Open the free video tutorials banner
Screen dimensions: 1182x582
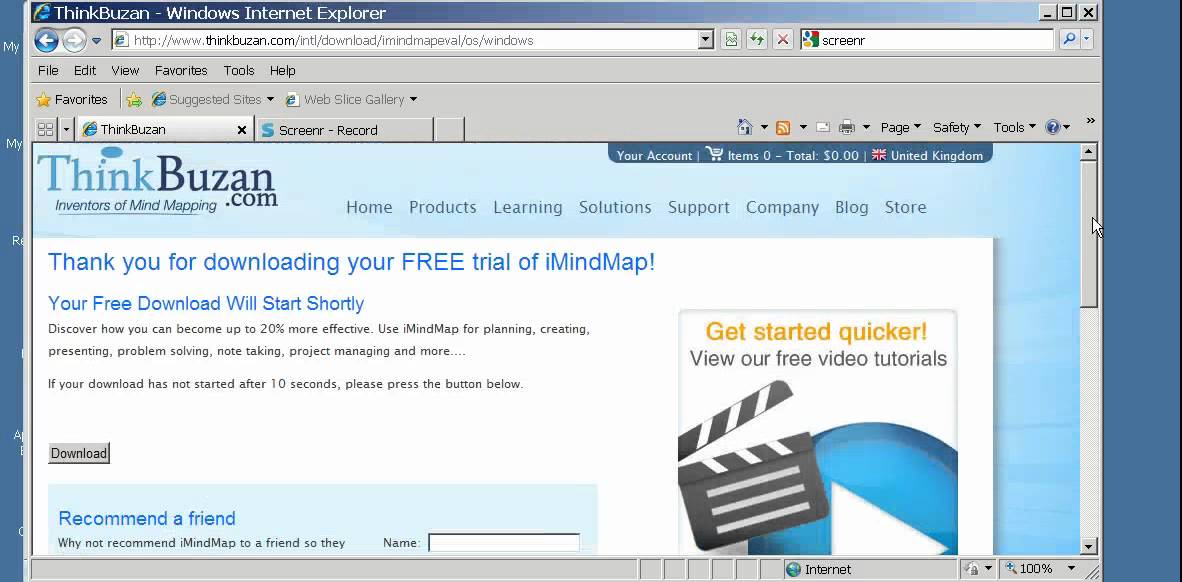pyautogui.click(x=817, y=432)
